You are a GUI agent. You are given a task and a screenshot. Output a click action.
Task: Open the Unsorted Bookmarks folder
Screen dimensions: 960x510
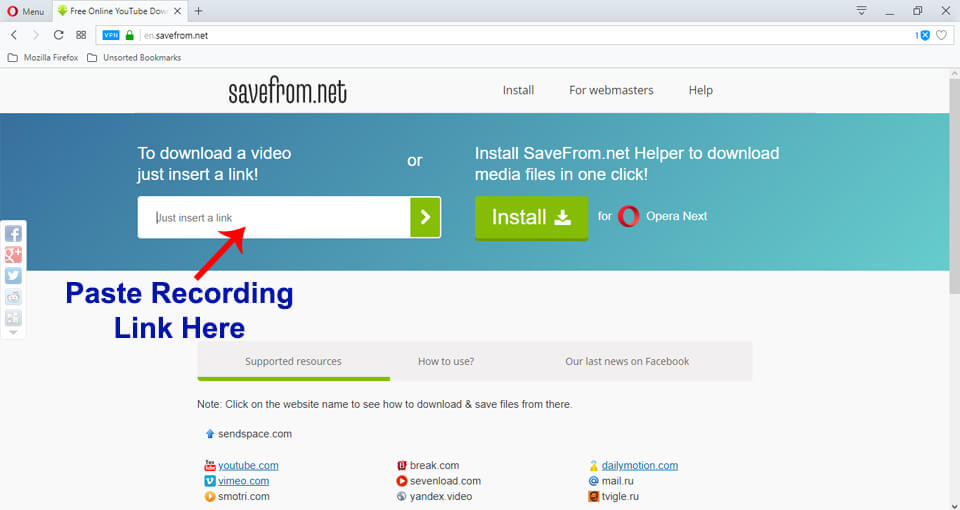click(134, 58)
